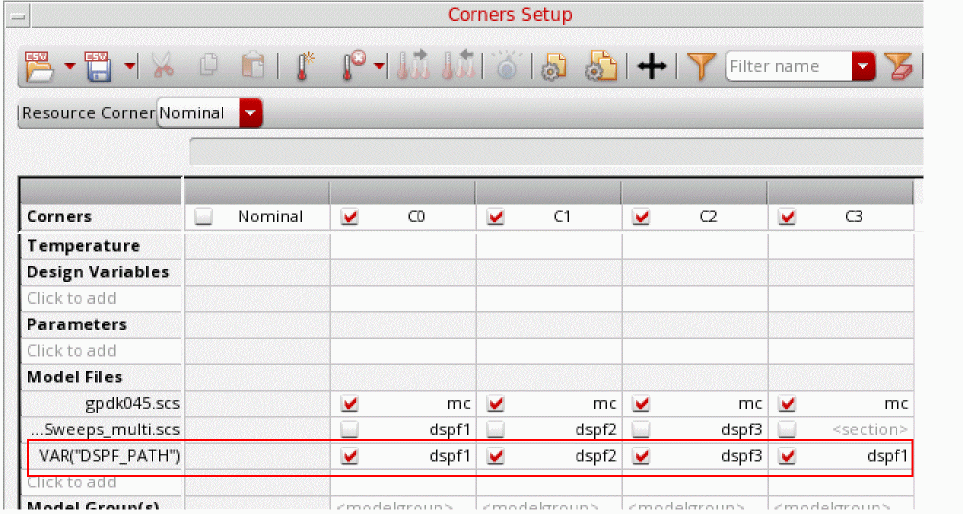963x514 pixels.
Task: Click the black plus cross icon
Action: coord(651,67)
